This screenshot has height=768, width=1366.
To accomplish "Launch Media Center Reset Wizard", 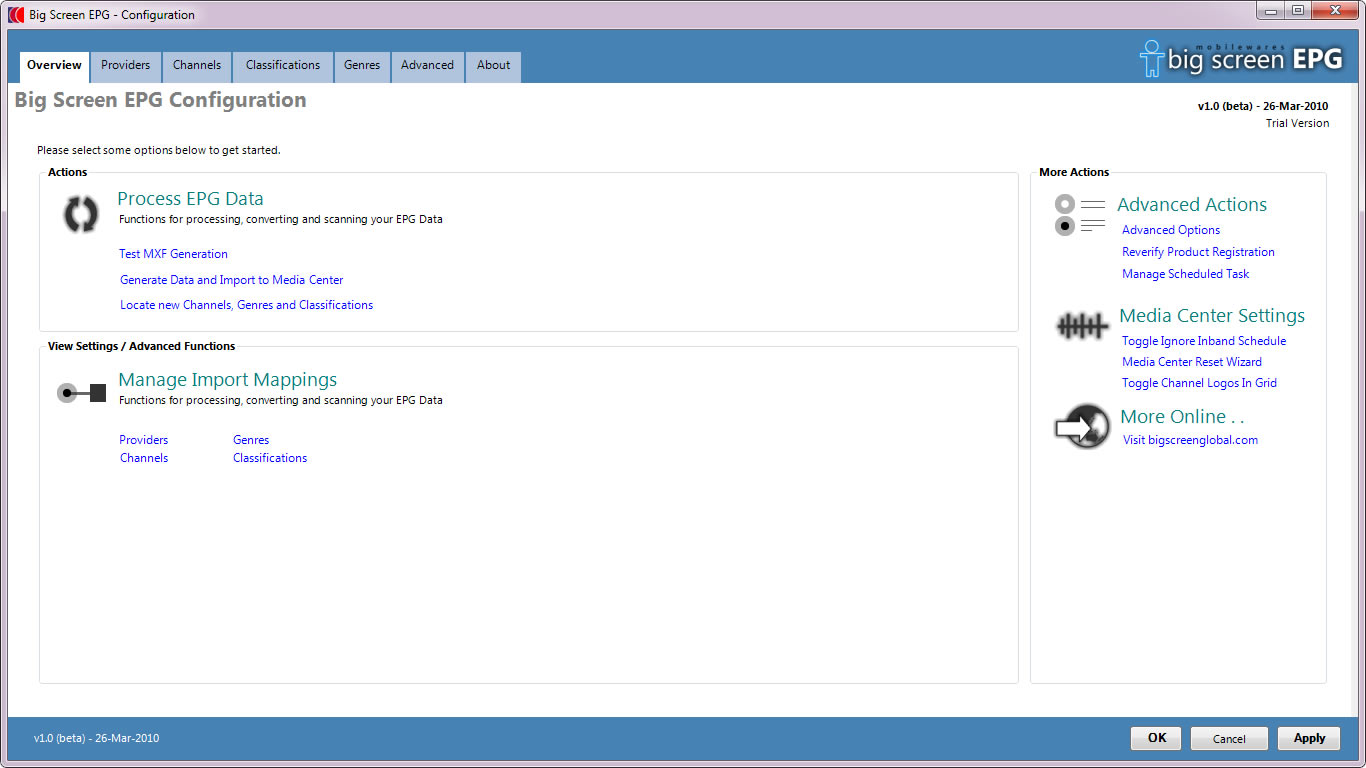I will 1192,362.
